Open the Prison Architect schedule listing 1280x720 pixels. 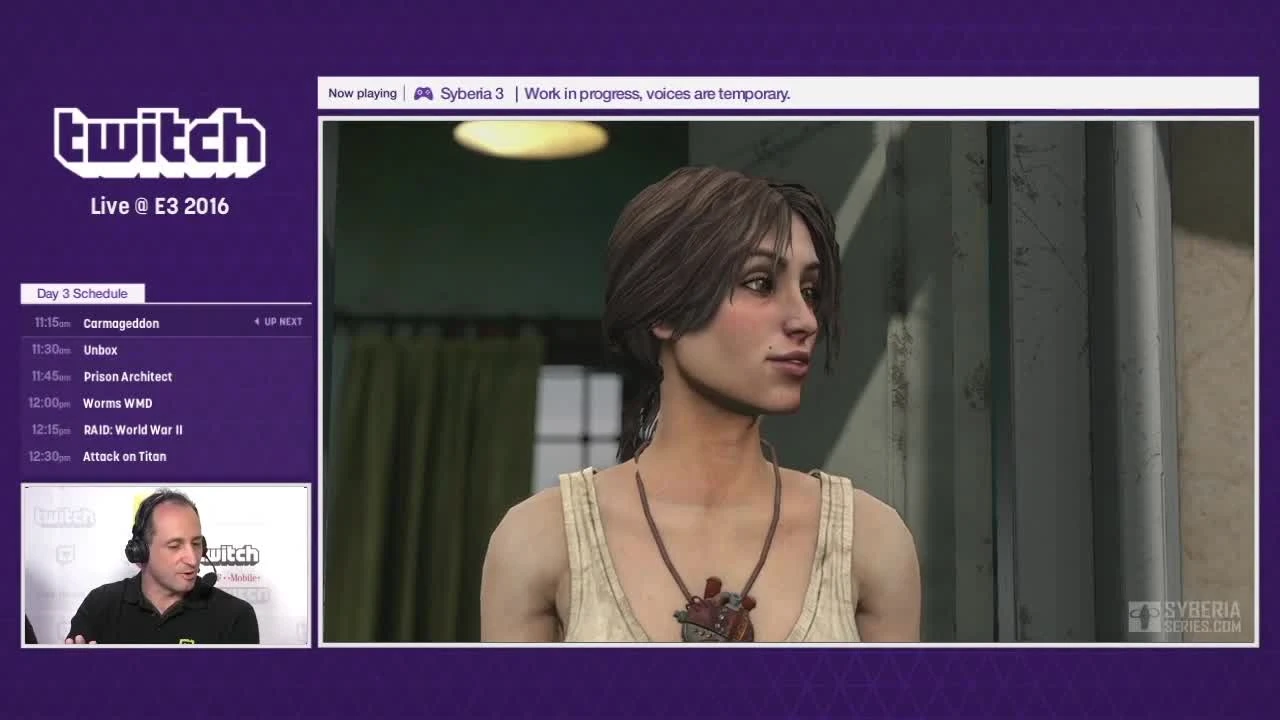click(126, 377)
